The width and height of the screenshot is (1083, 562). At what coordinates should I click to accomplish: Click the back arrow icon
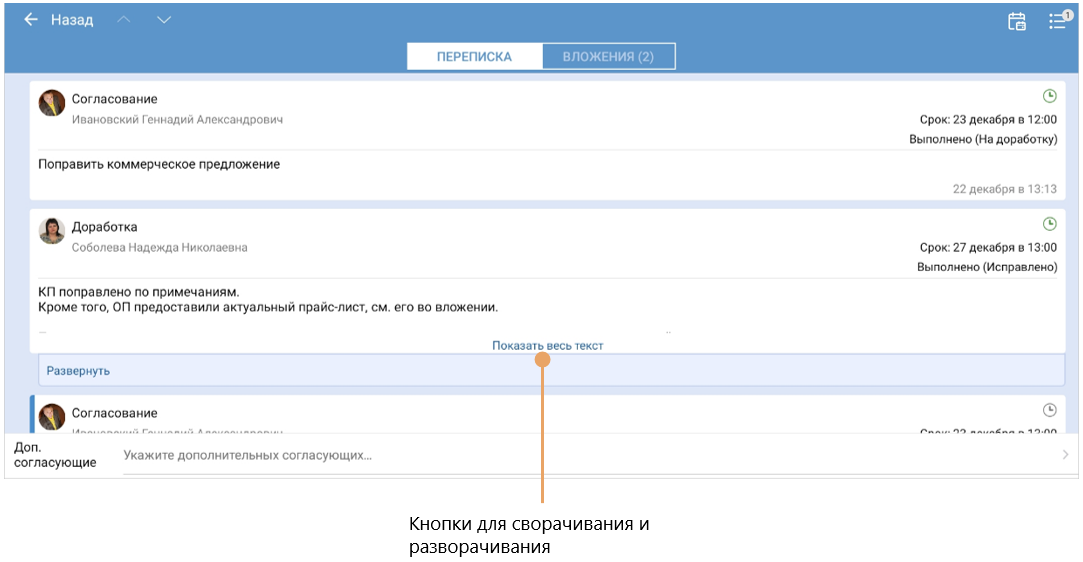[31, 20]
